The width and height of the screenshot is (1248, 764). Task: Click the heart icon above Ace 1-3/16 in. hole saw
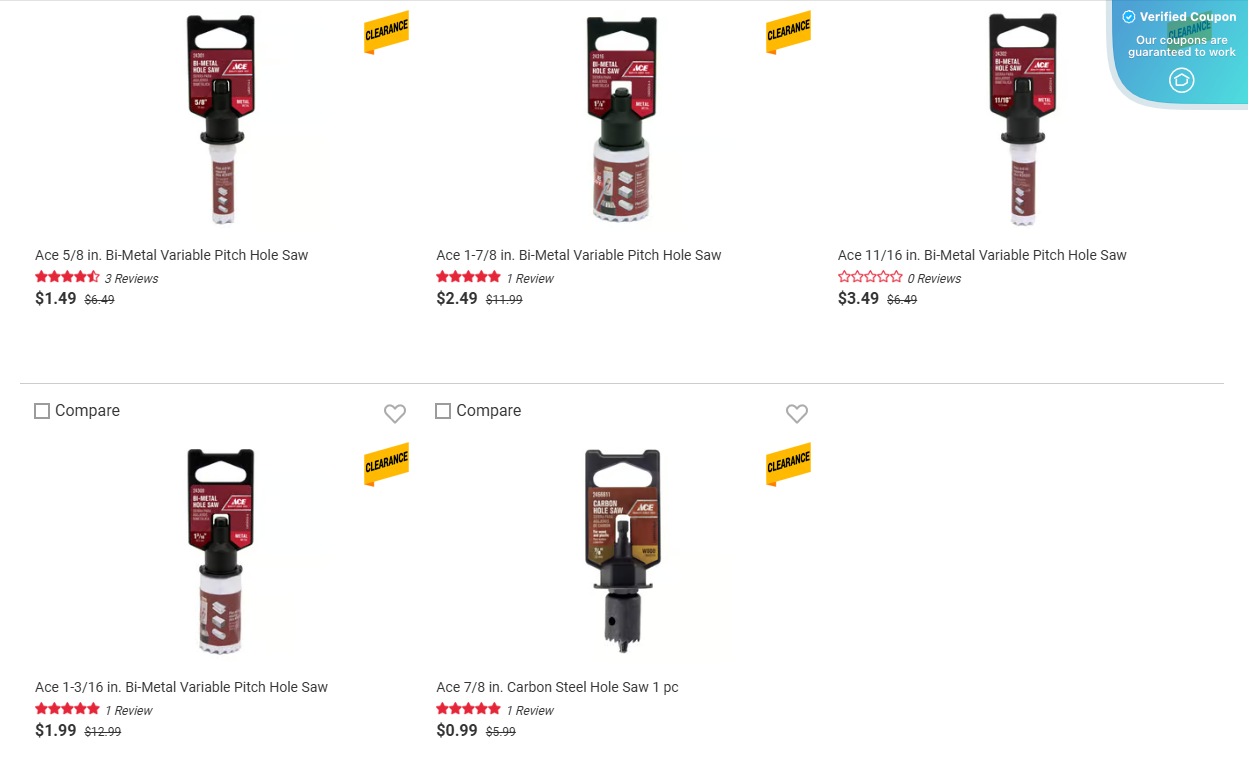395,413
